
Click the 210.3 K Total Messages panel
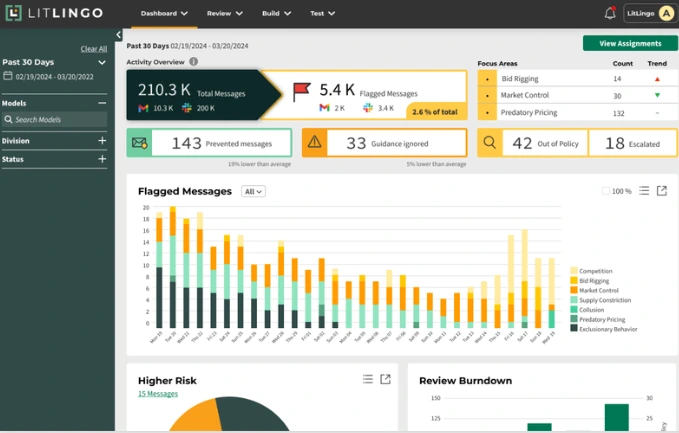coord(202,95)
